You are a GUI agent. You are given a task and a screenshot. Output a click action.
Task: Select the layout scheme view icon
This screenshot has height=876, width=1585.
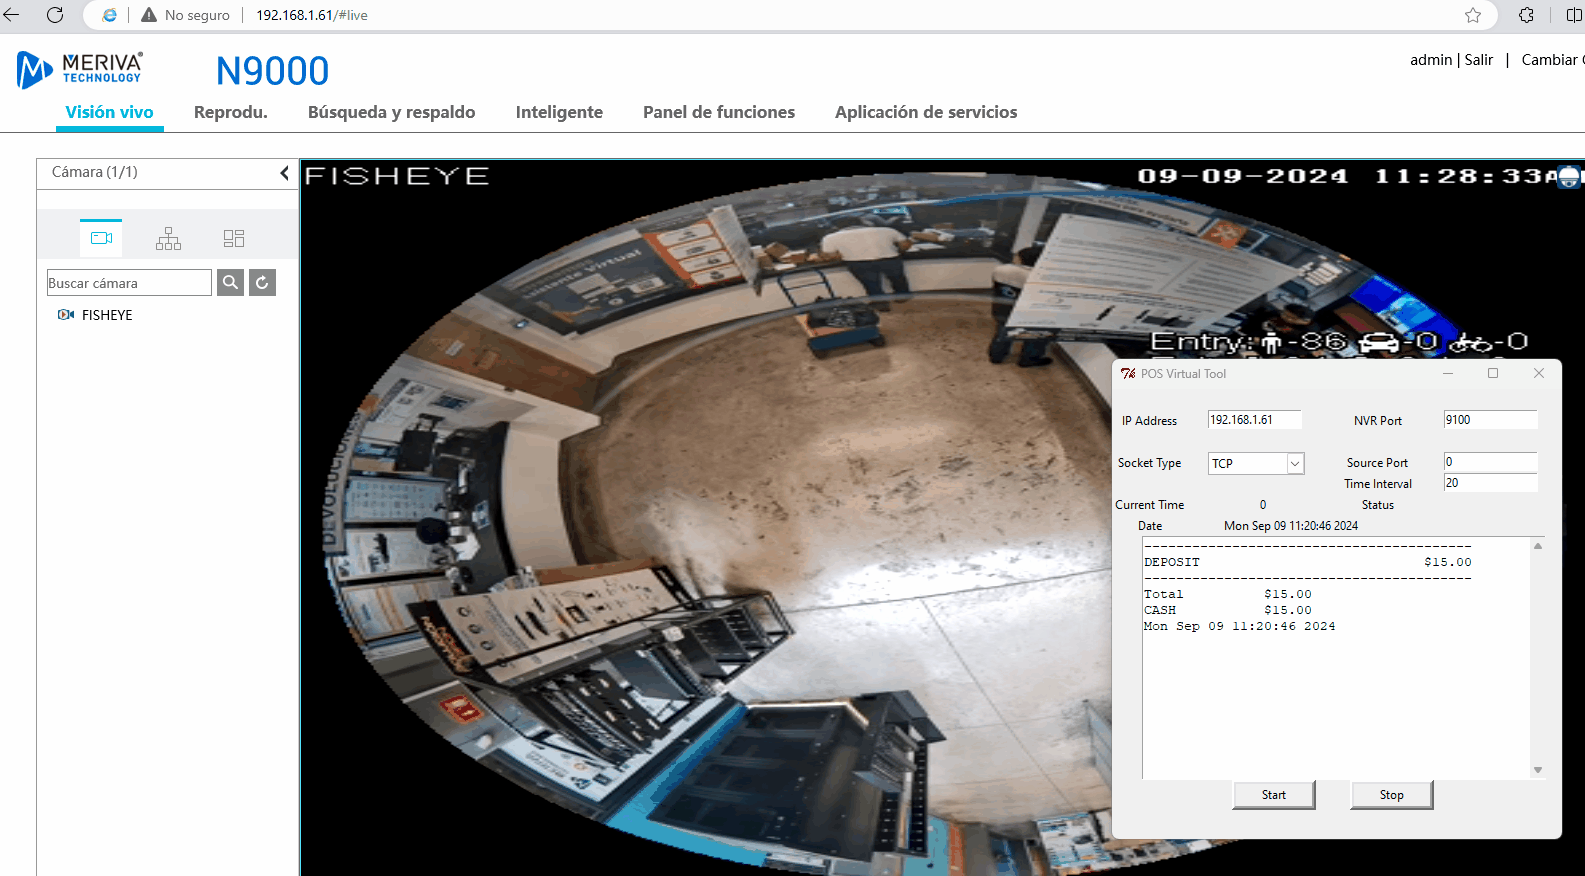[234, 238]
